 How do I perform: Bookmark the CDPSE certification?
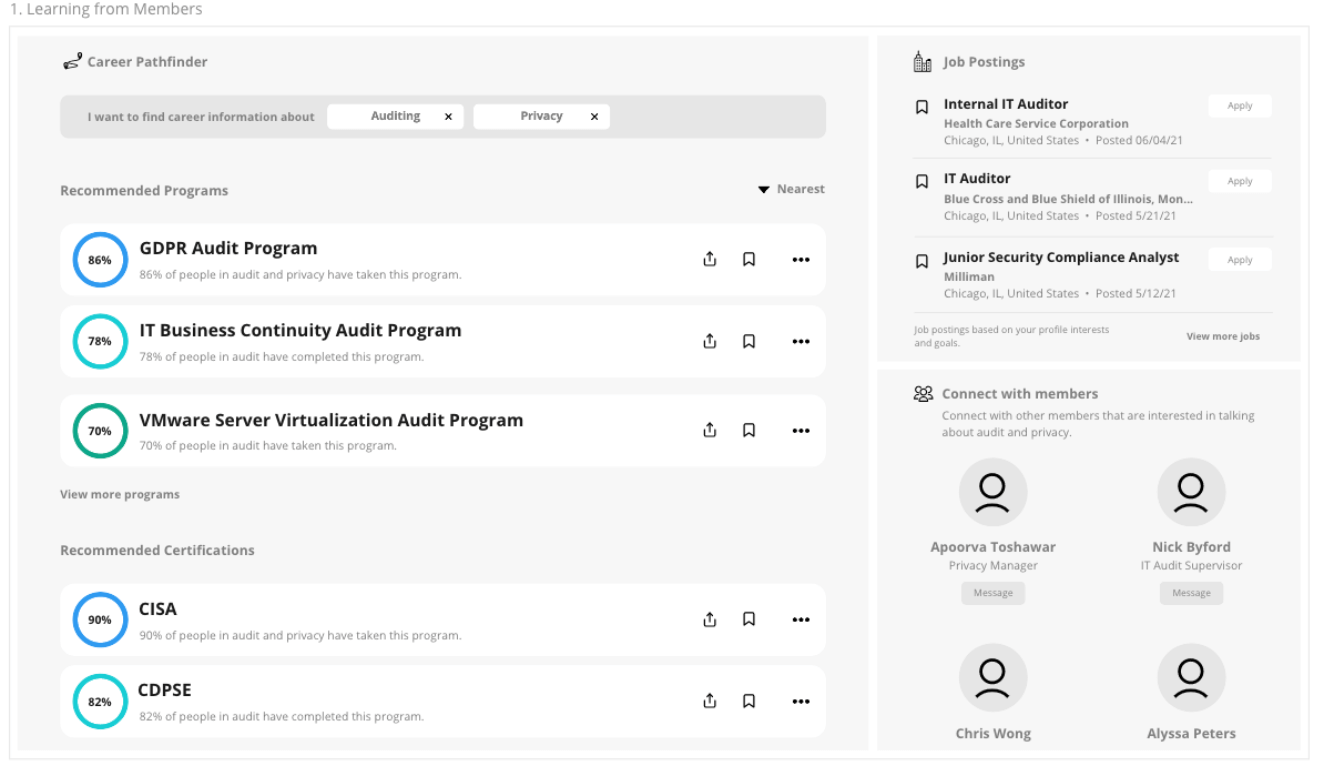click(748, 701)
